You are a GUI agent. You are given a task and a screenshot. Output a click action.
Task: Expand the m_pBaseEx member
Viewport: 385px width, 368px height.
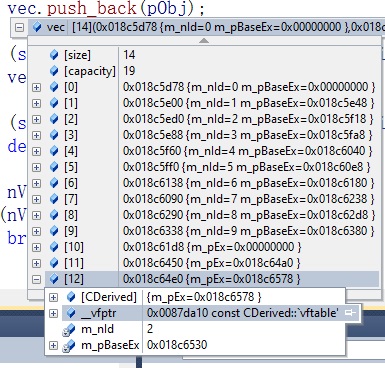tap(53, 345)
